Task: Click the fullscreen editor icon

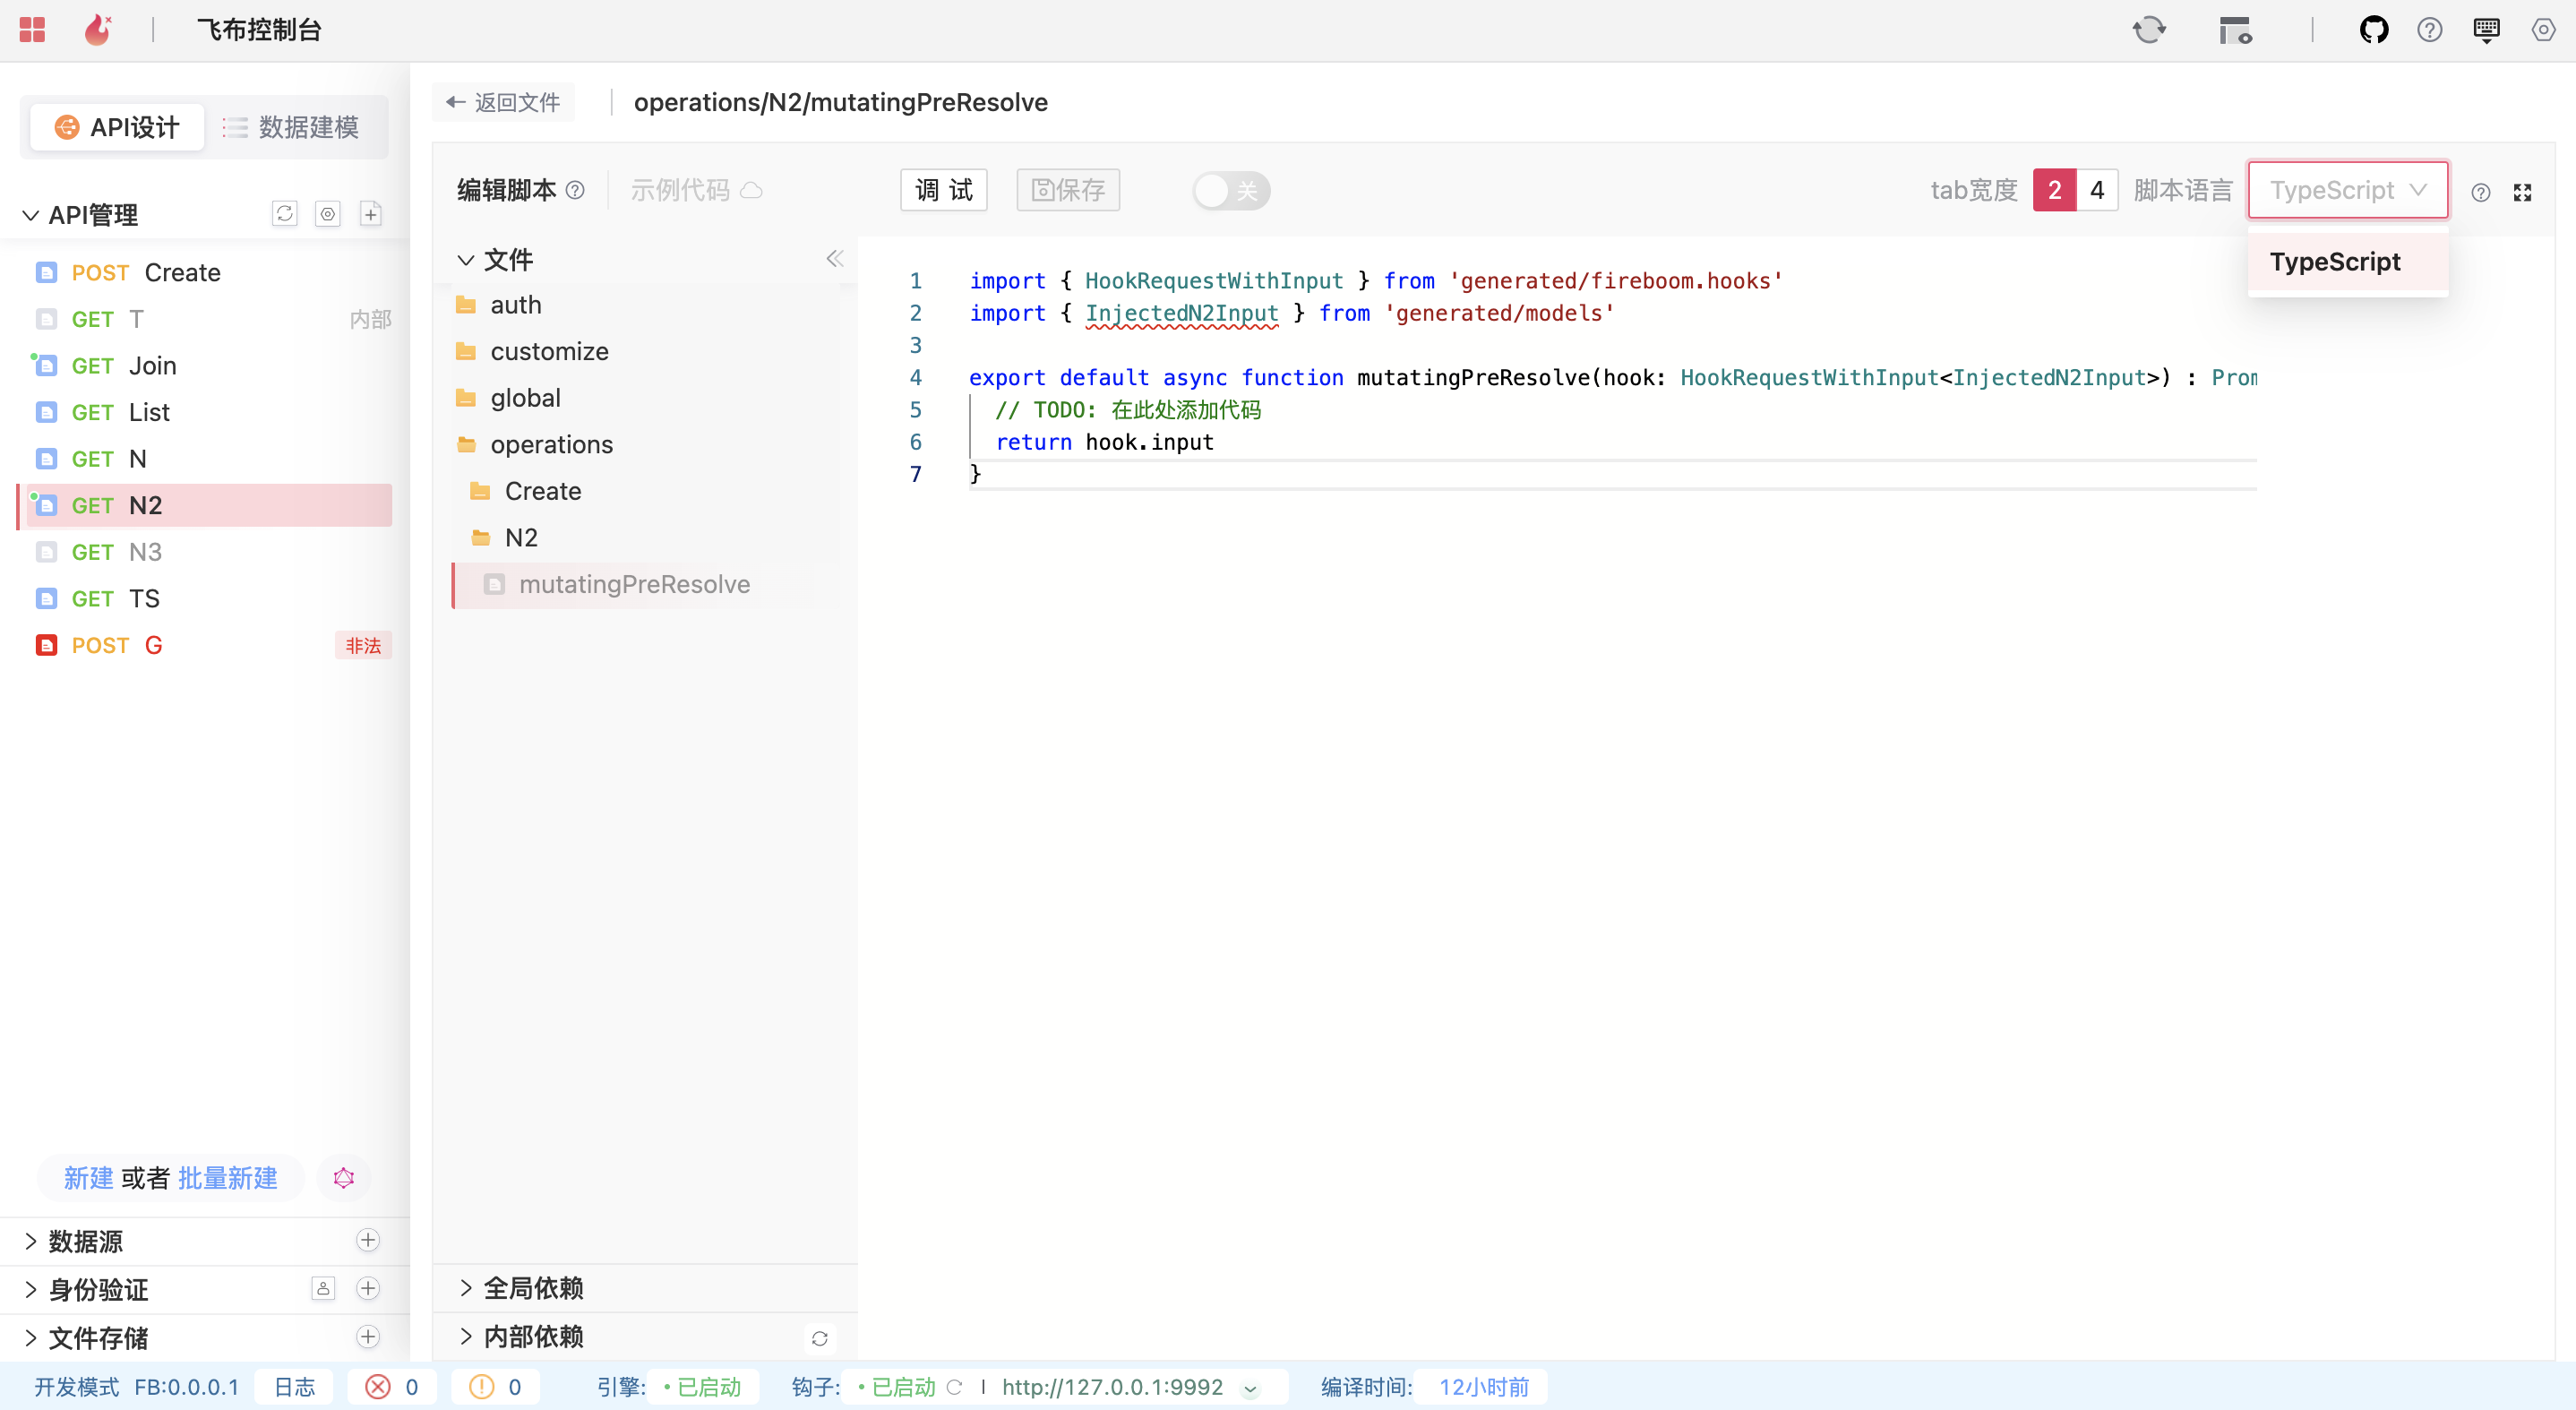Action: click(2522, 192)
